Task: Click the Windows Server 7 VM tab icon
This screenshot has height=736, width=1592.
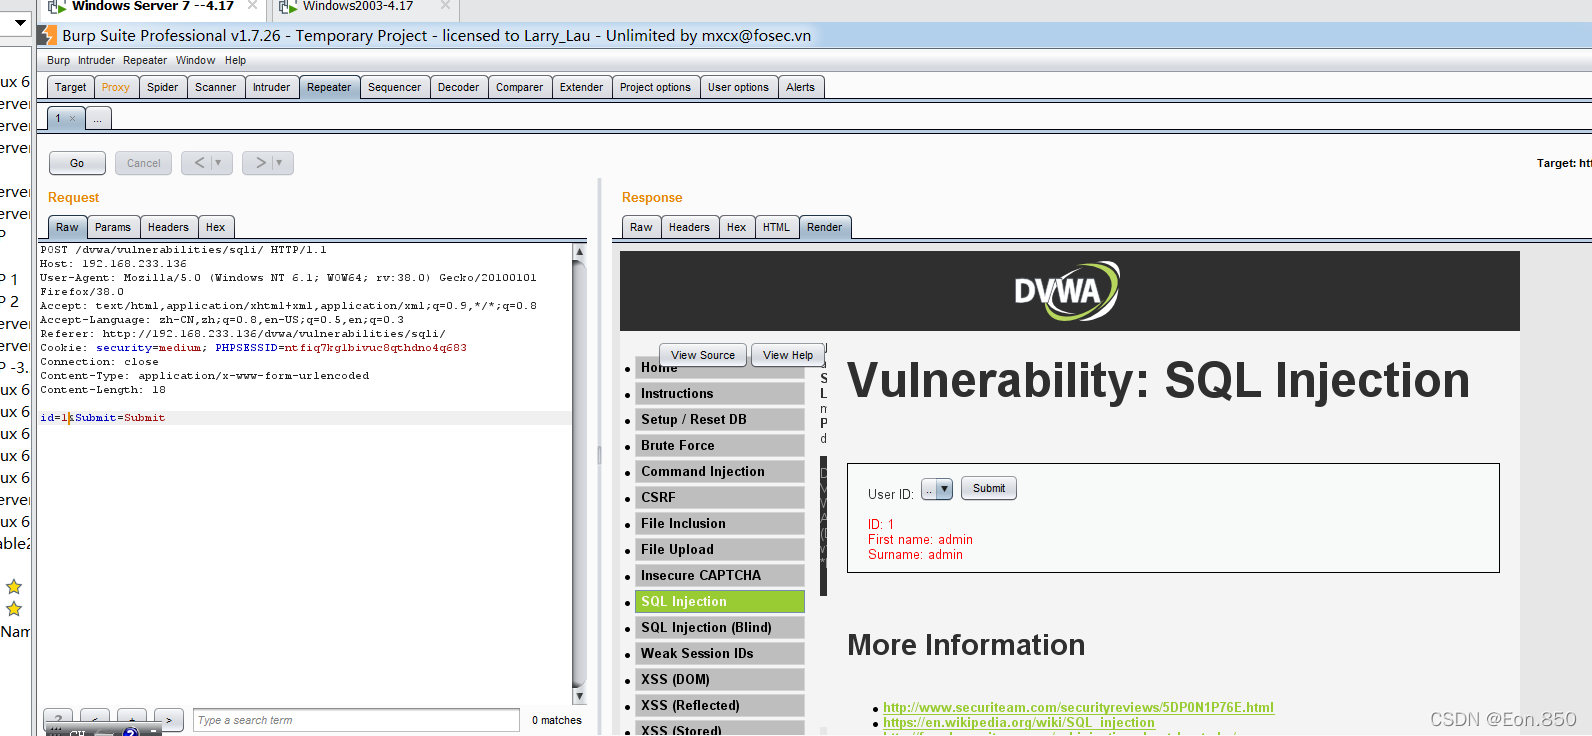Action: 57,7
